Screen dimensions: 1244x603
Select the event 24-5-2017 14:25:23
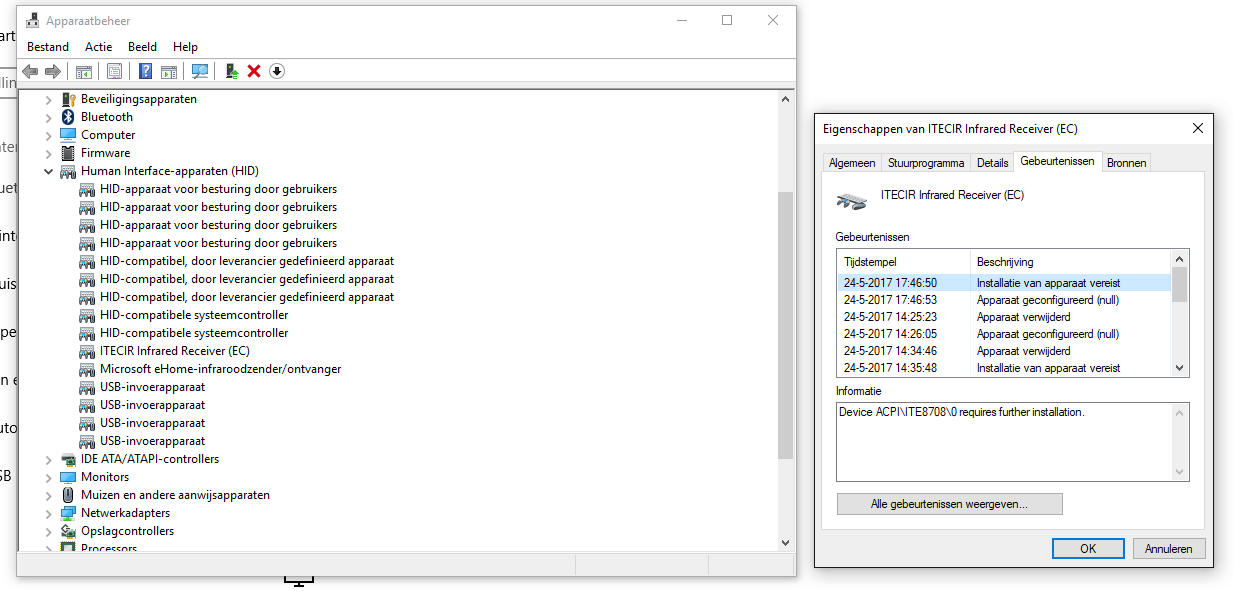point(1004,317)
